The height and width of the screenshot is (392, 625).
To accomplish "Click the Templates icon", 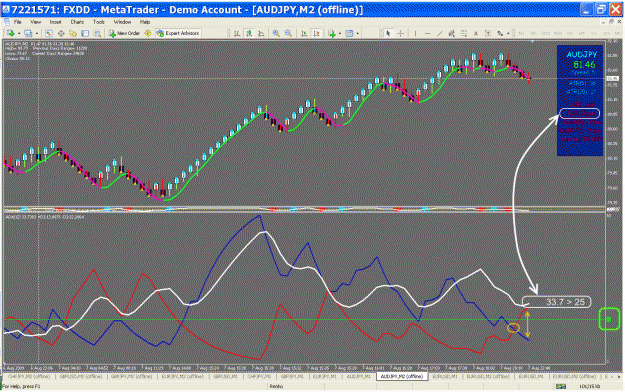I will tap(349, 33).
